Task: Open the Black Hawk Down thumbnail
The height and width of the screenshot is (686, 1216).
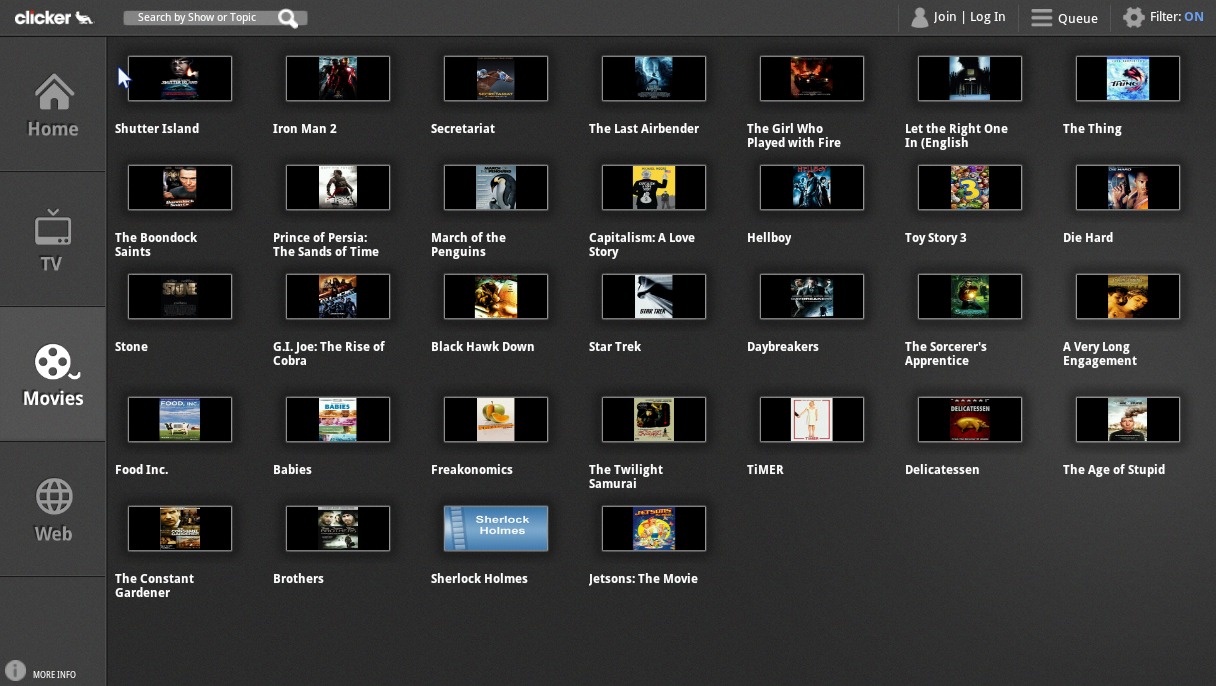Action: point(496,296)
